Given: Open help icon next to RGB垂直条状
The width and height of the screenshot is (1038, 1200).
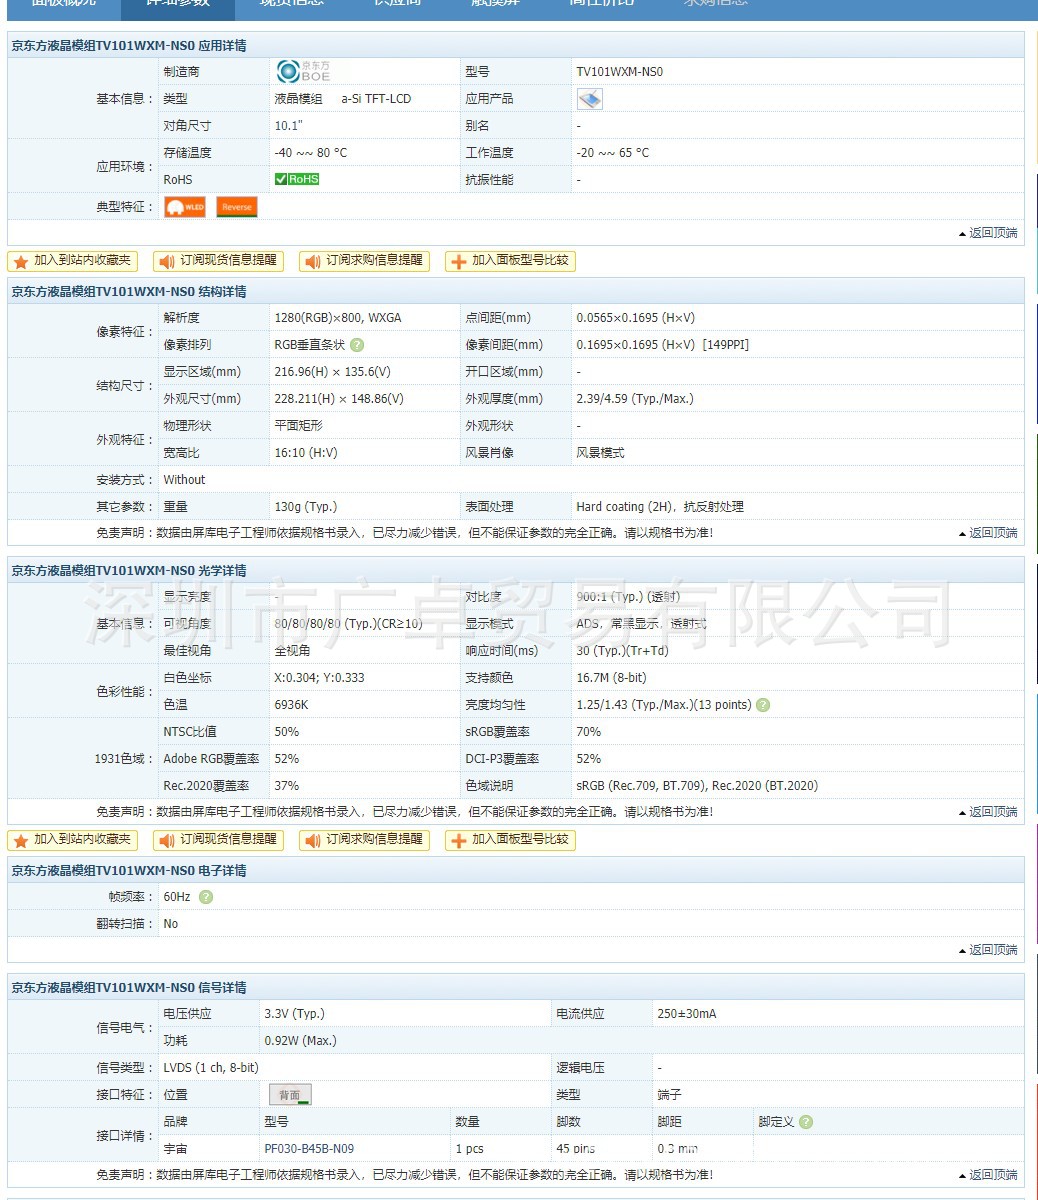Looking at the screenshot, I should pos(357,345).
